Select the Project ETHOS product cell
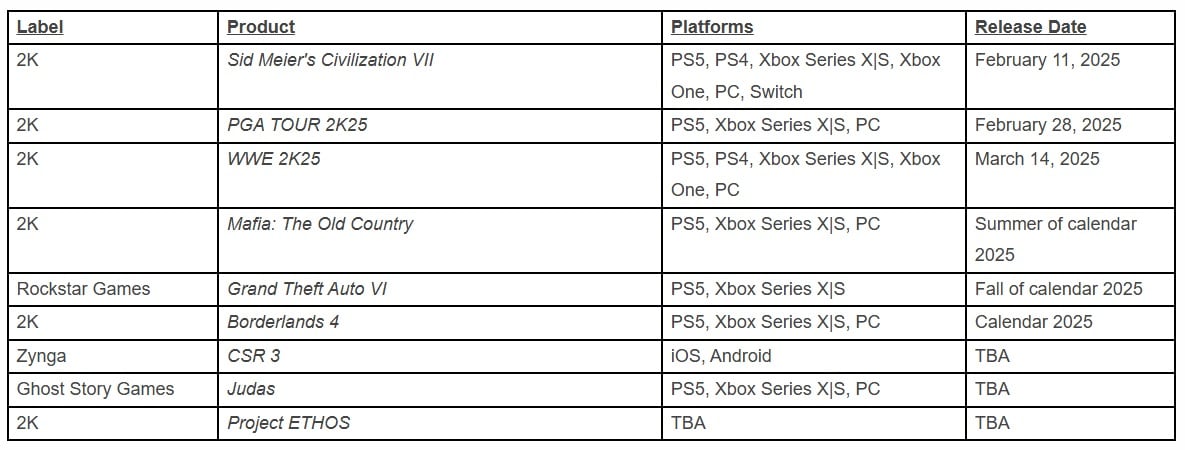The height and width of the screenshot is (450, 1185). (289, 423)
